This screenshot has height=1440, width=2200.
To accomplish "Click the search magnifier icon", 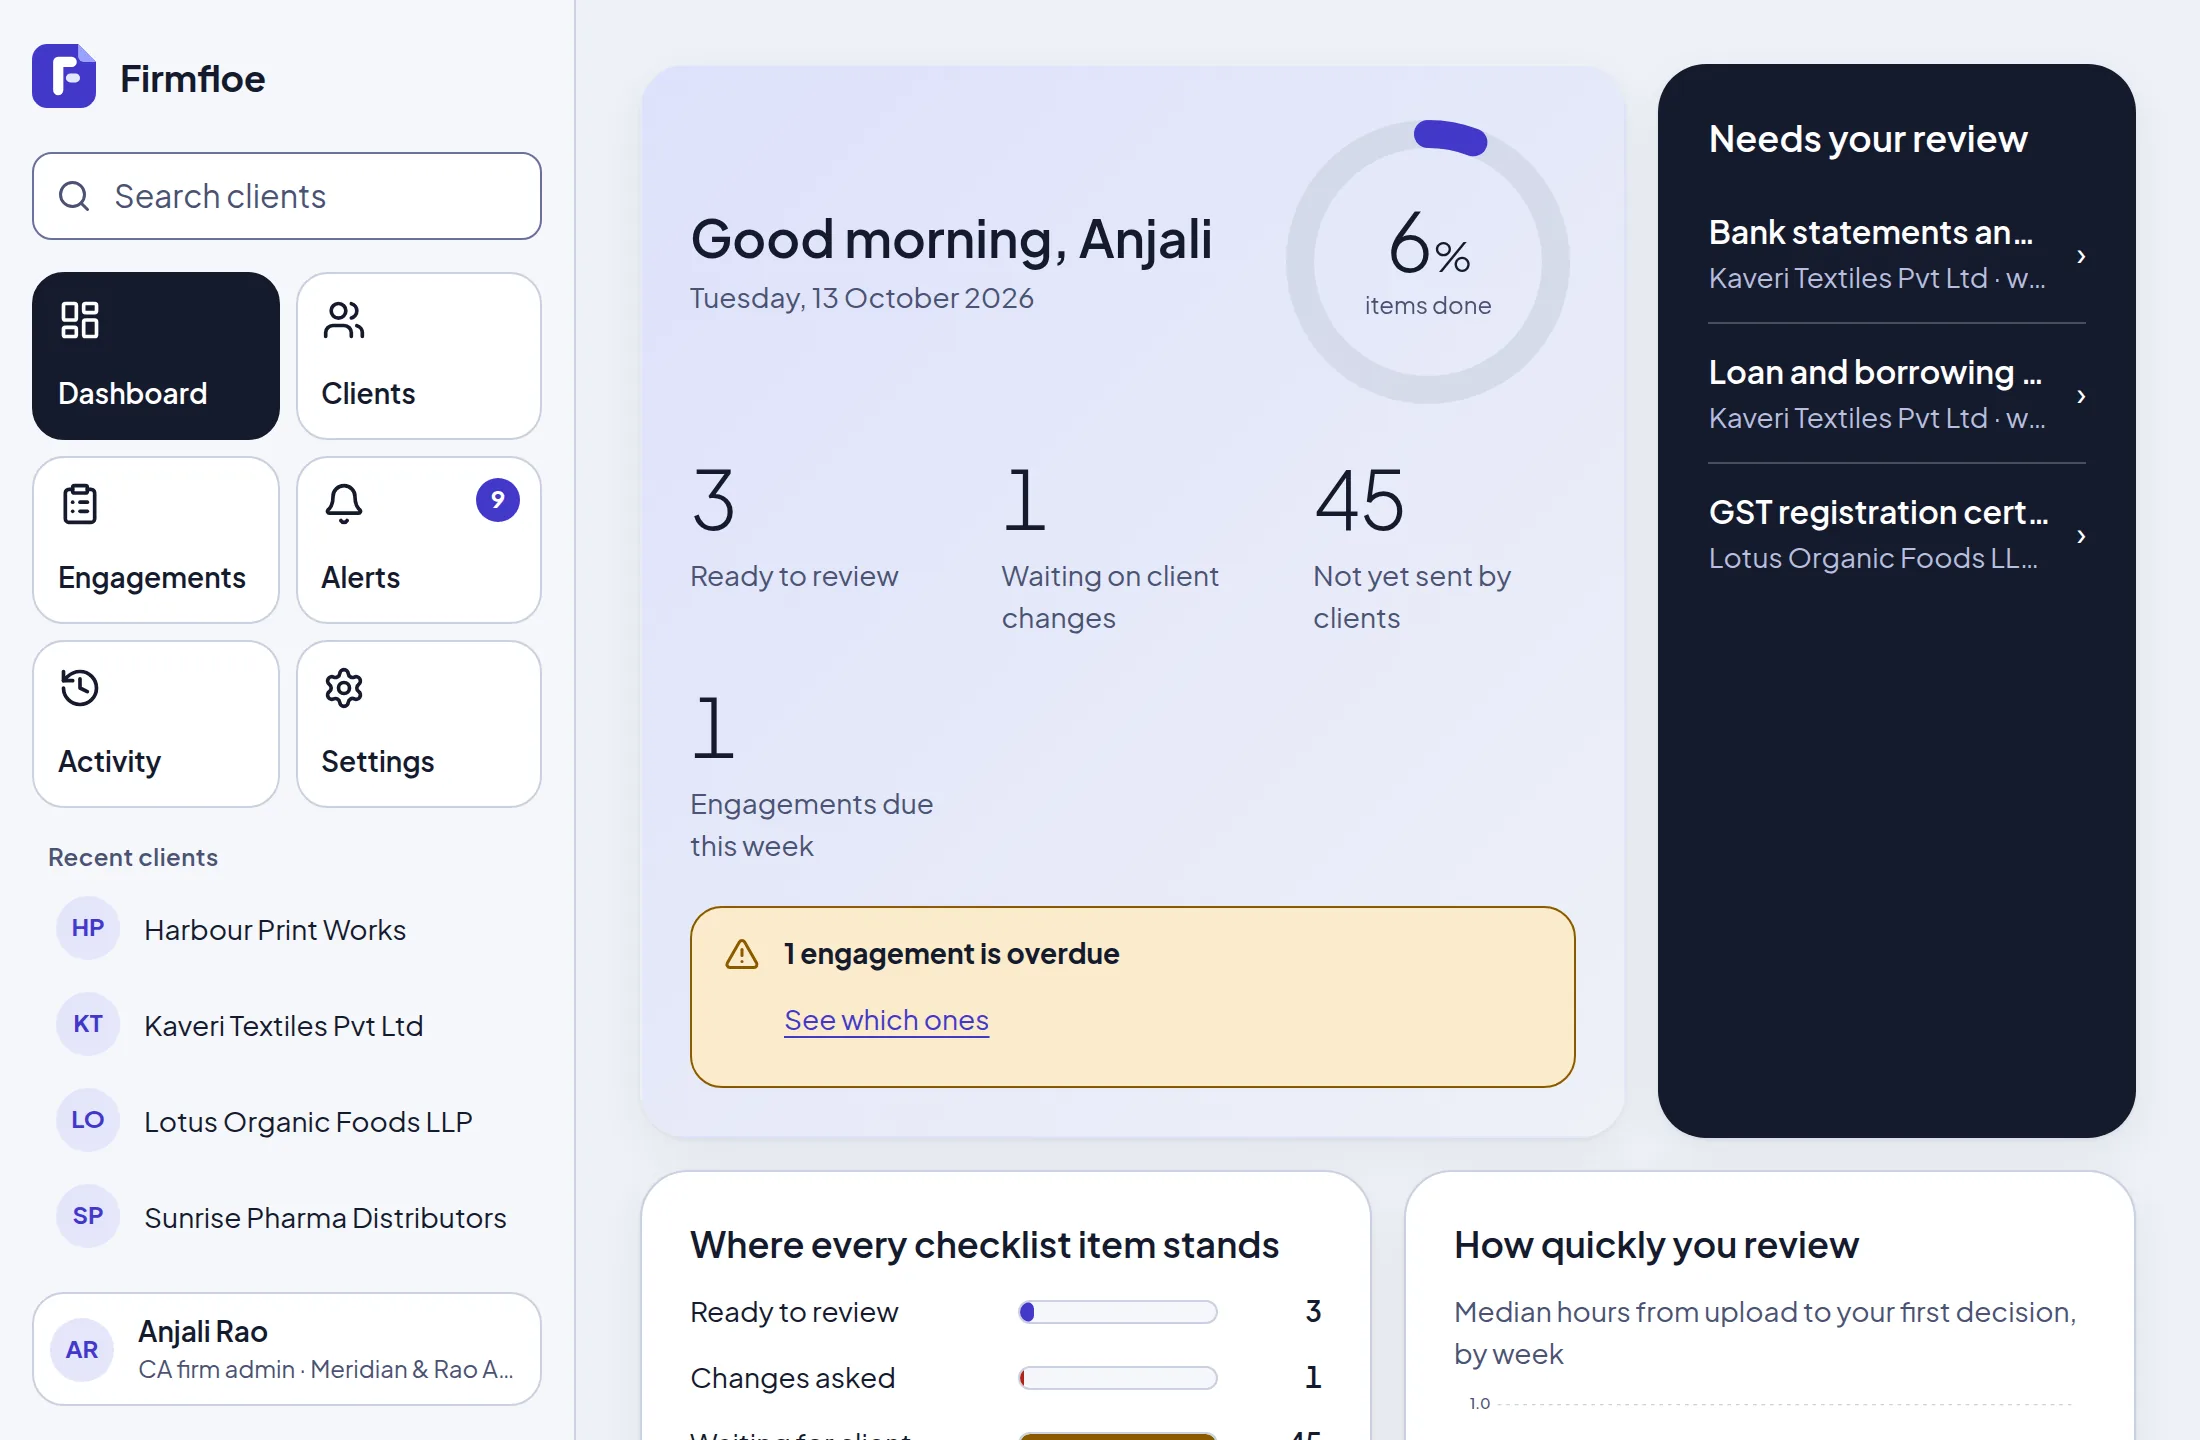I will 74,196.
